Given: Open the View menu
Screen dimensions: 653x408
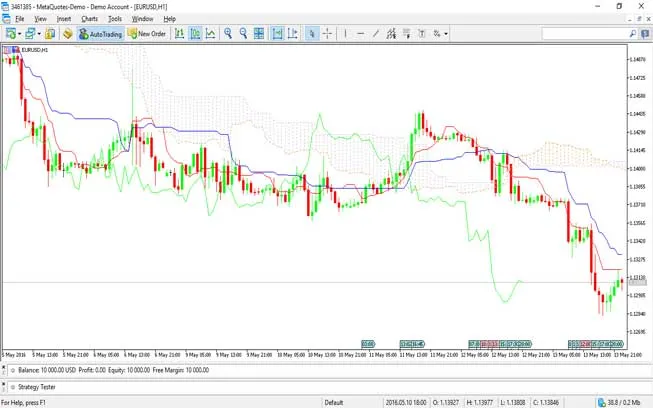Looking at the screenshot, I should [40, 19].
